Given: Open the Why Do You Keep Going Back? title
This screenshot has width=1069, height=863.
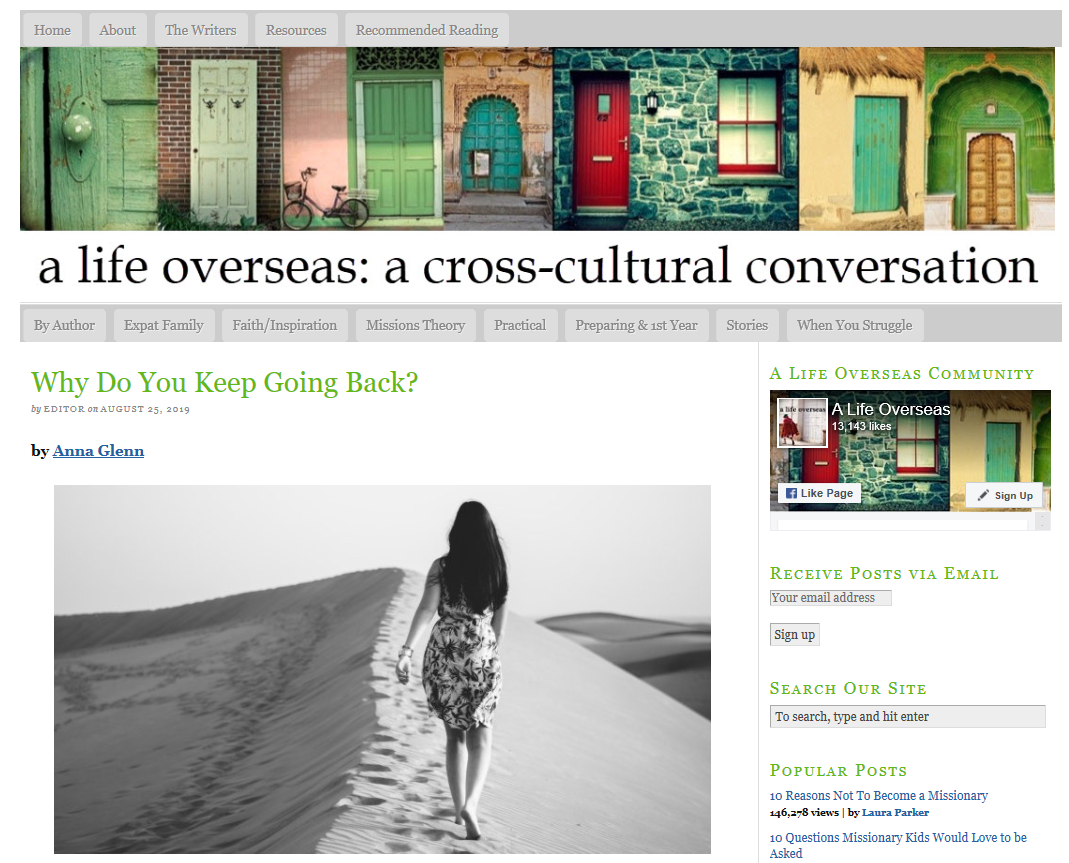Looking at the screenshot, I should [224, 383].
